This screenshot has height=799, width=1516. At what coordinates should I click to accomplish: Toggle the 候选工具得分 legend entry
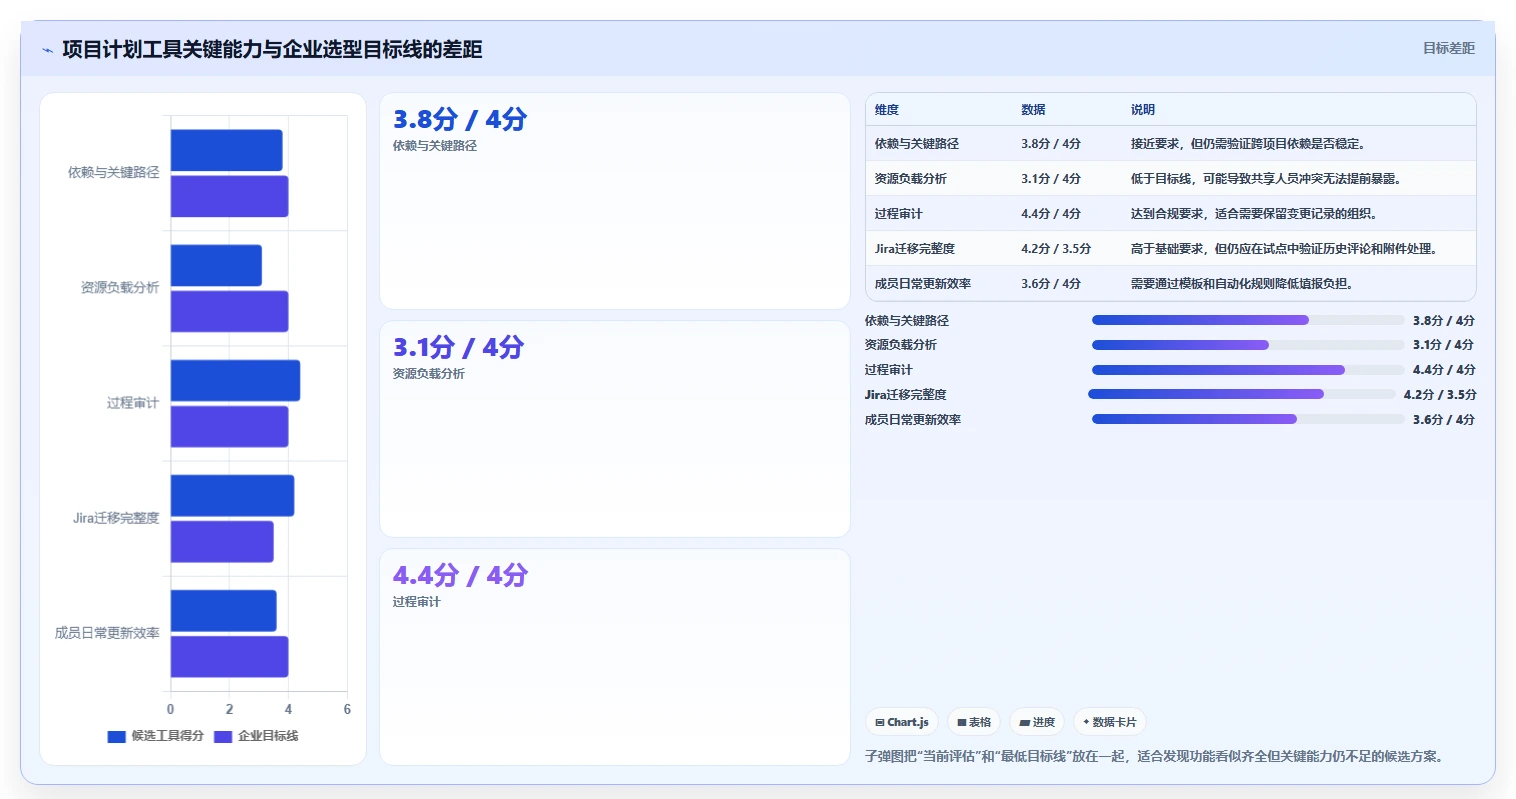coord(155,736)
